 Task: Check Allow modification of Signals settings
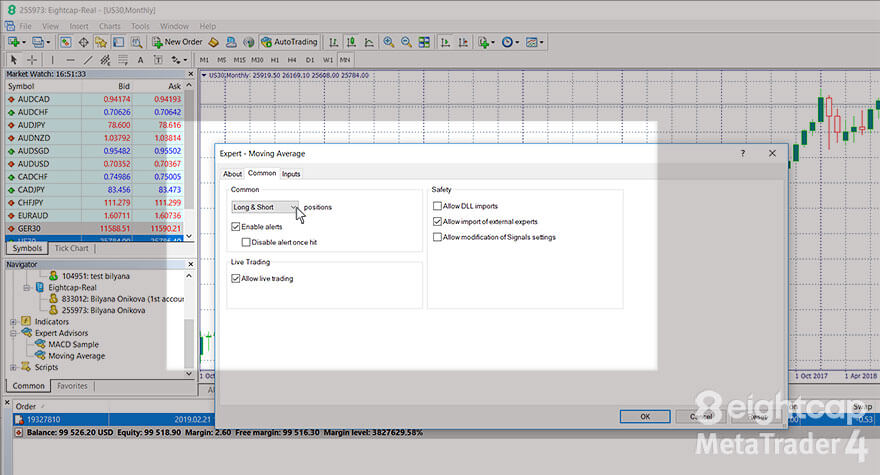[437, 238]
